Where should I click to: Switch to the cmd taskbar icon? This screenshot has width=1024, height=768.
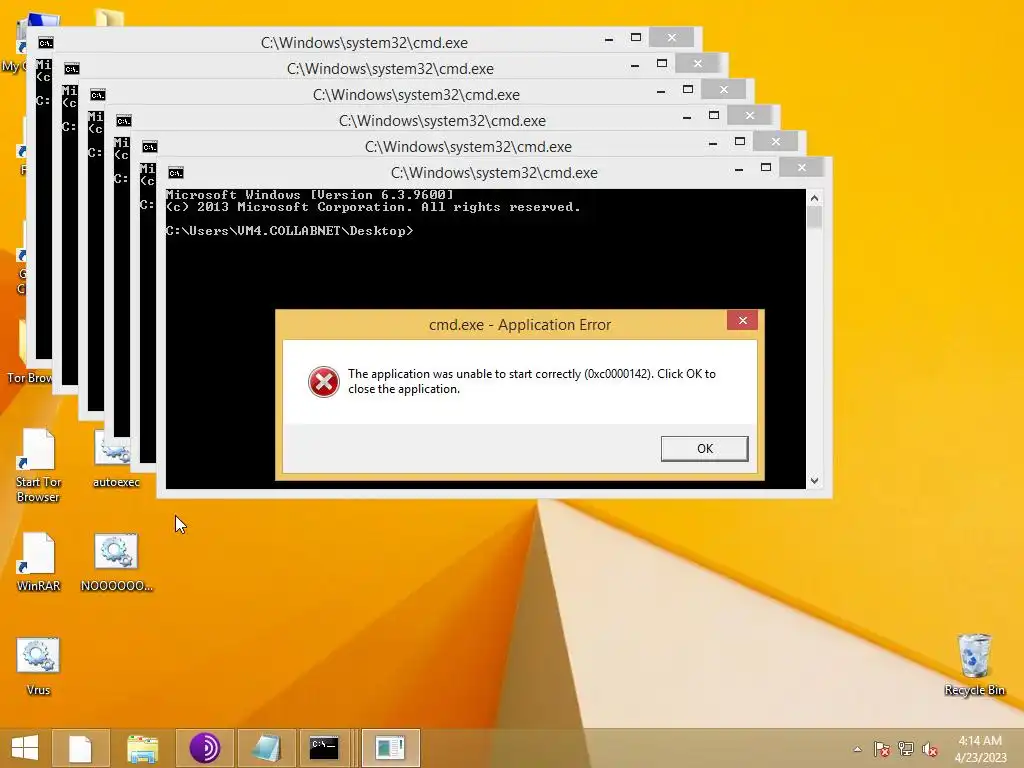click(x=325, y=748)
